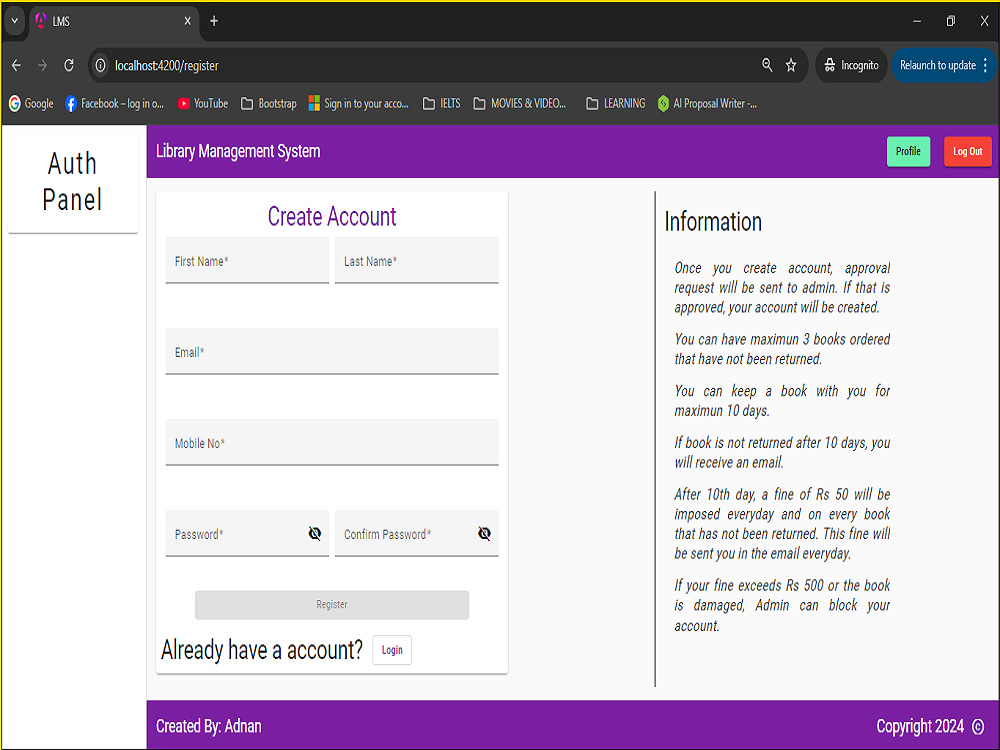The width and height of the screenshot is (1000, 750).
Task: Go forward with the browser arrow
Action: click(42, 65)
